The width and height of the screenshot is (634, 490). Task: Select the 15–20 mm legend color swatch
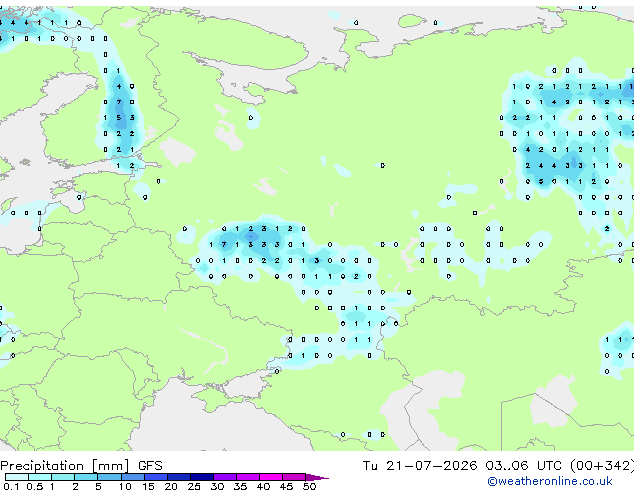[x=155, y=477]
